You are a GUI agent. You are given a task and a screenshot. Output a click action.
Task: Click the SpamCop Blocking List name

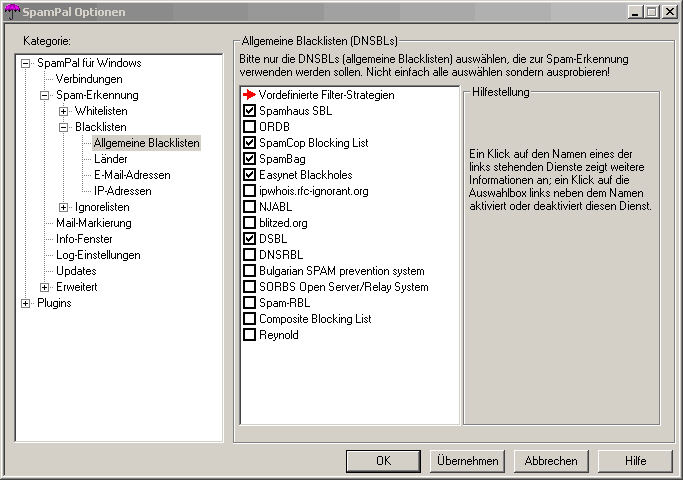coord(314,142)
